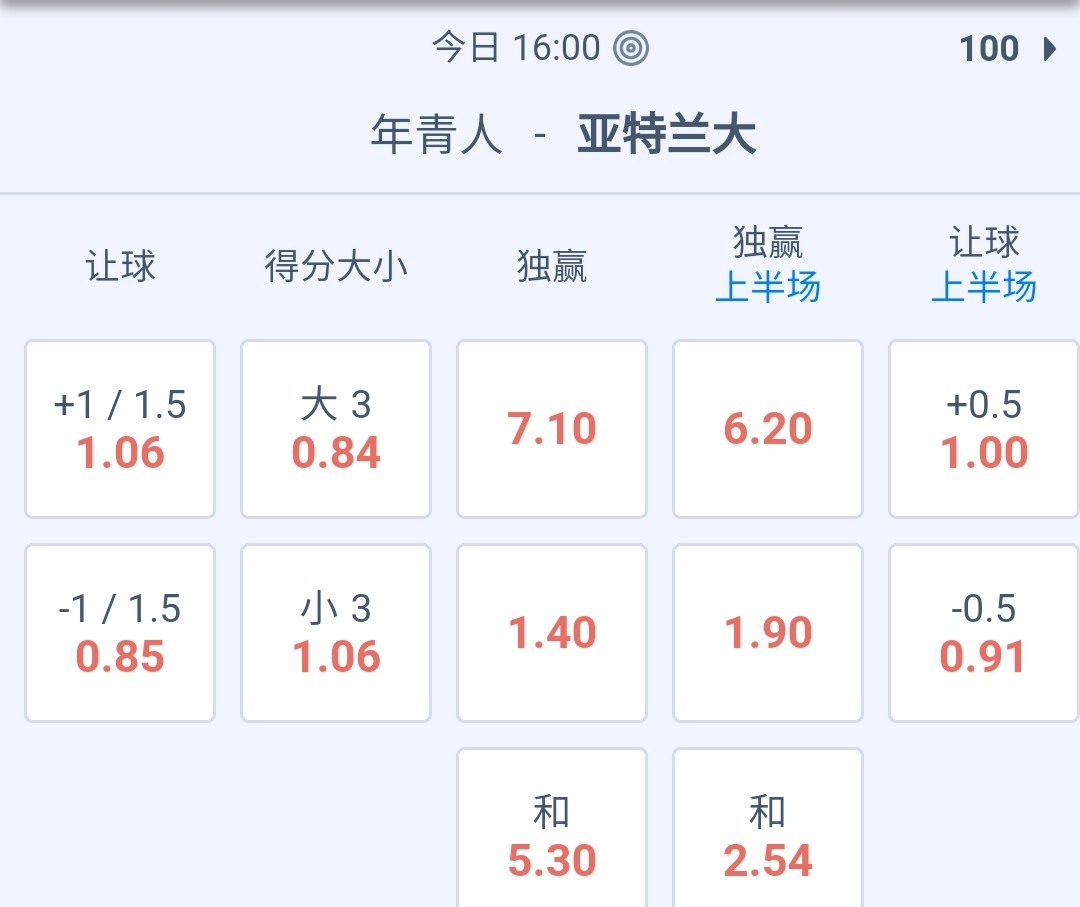Tap the 得分大小 column header

(x=336, y=267)
